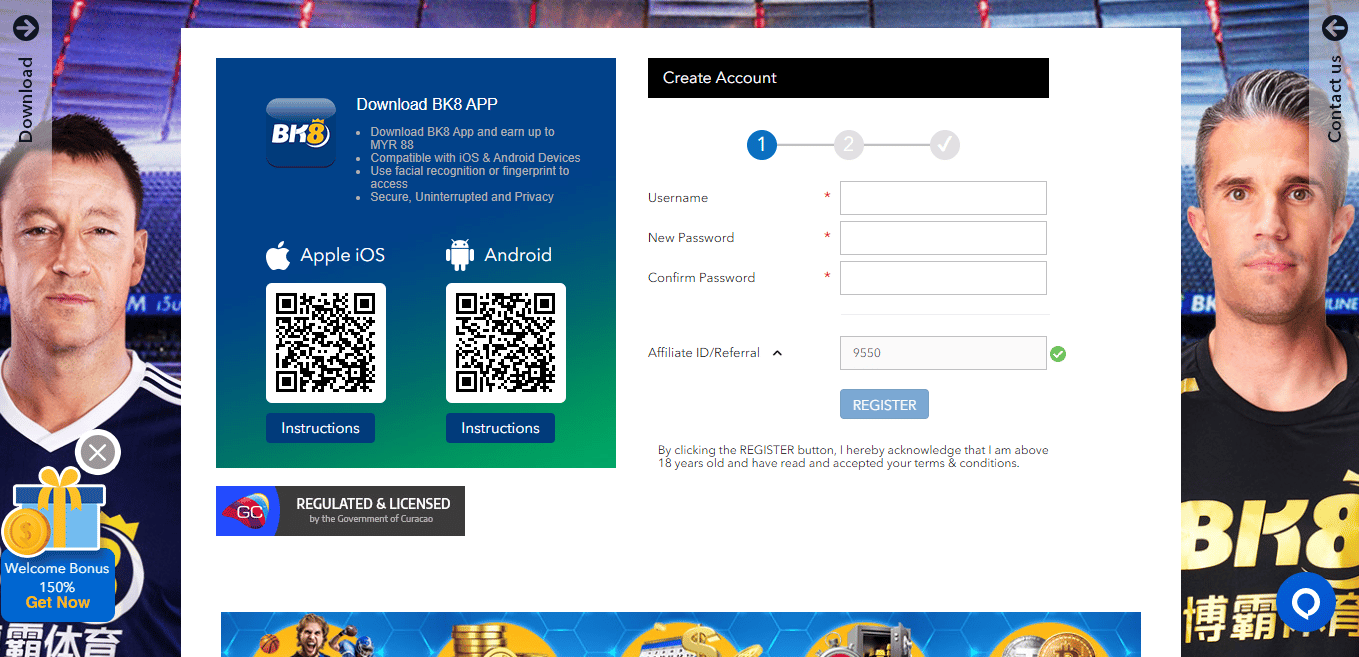Image resolution: width=1359 pixels, height=657 pixels.
Task: Click the promotional banner at page bottom
Action: pos(681,634)
